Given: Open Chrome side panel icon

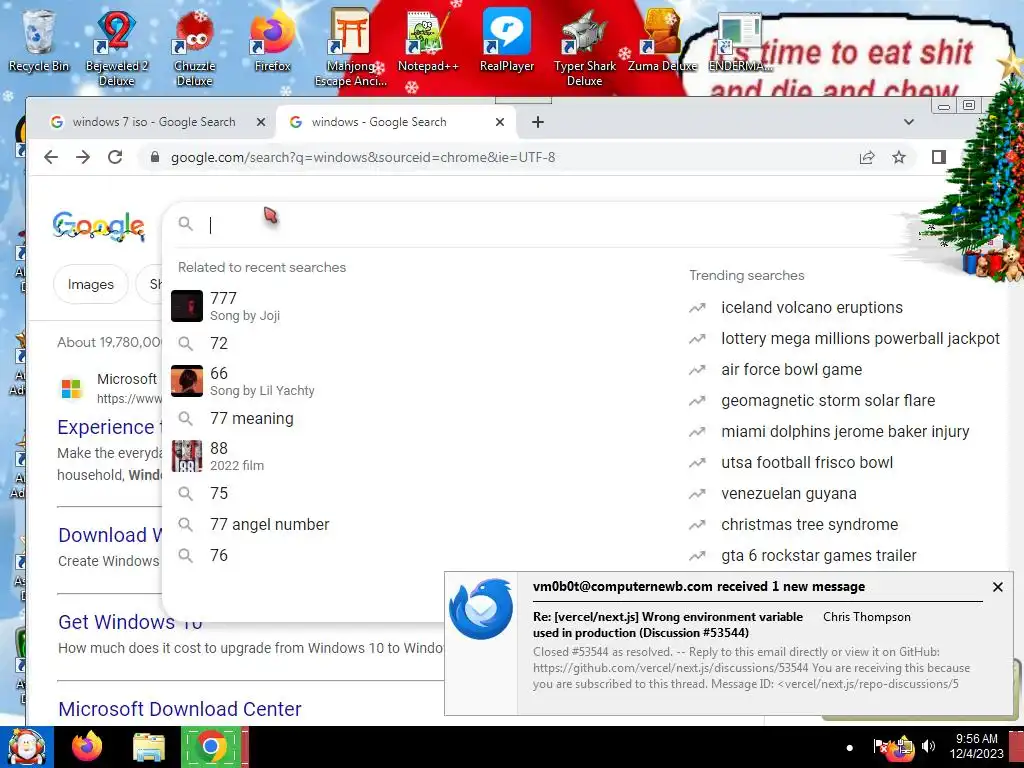Looking at the screenshot, I should pos(938,157).
